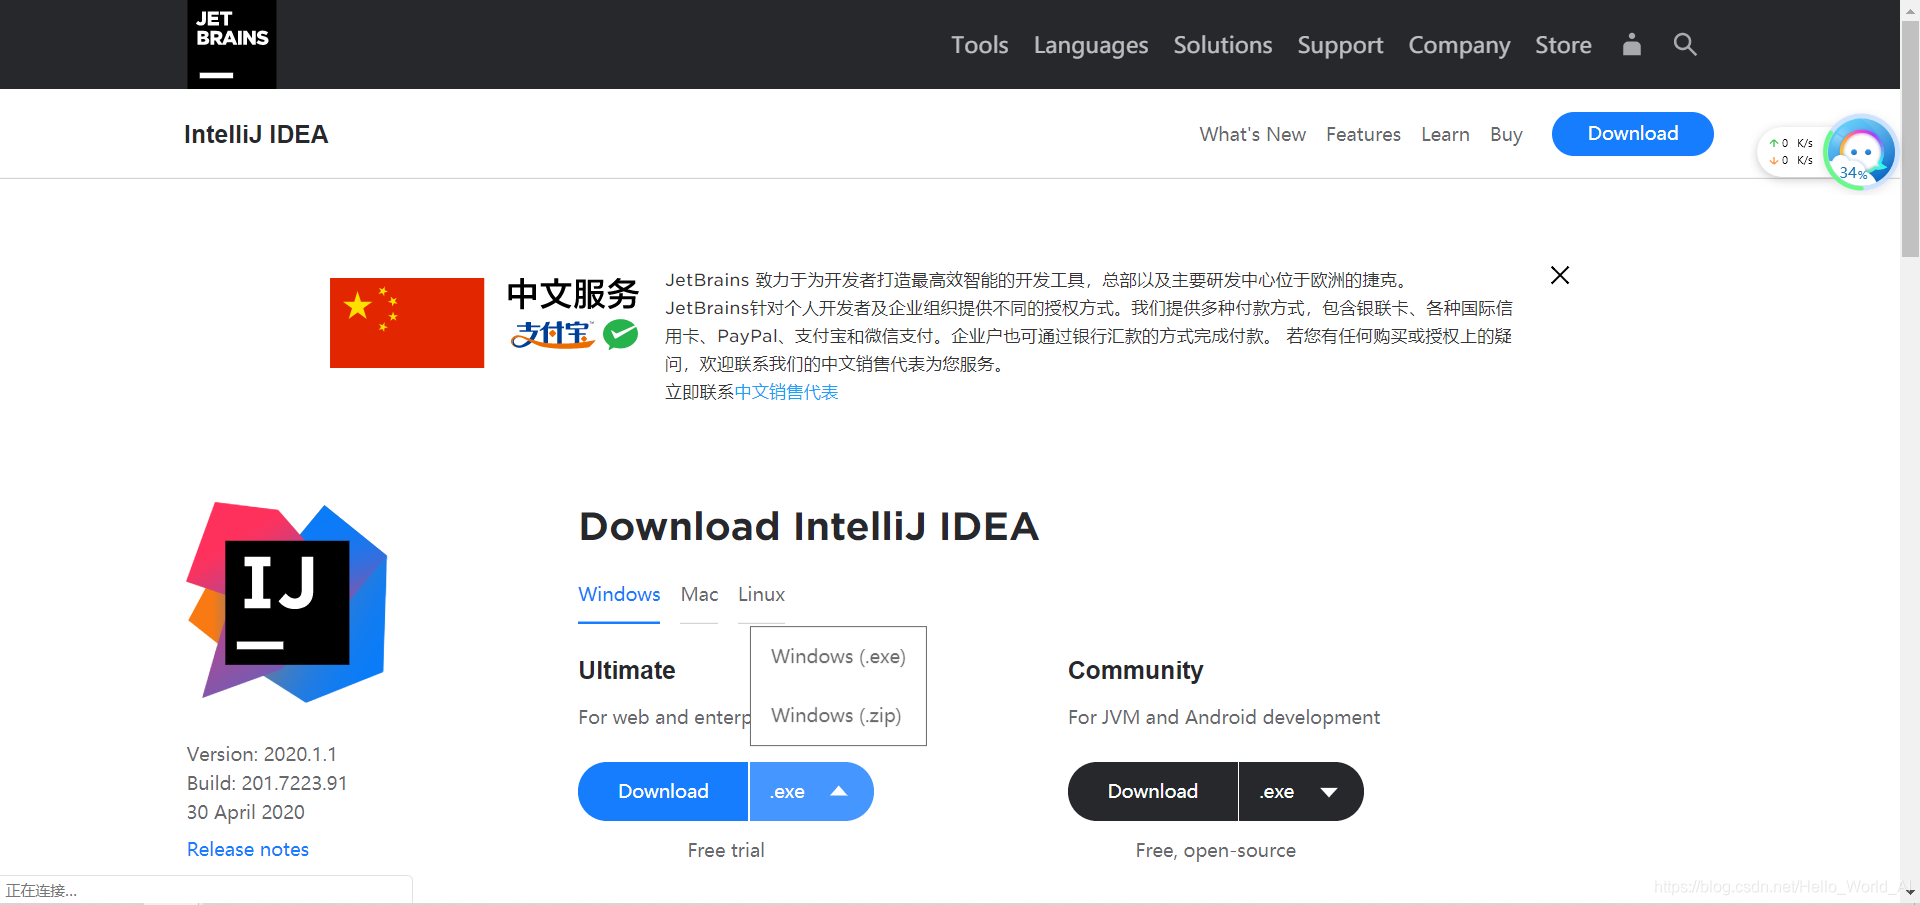This screenshot has height=905, width=1920.
Task: Click the IntelliJ IDEA IJ logo
Action: coord(287,602)
